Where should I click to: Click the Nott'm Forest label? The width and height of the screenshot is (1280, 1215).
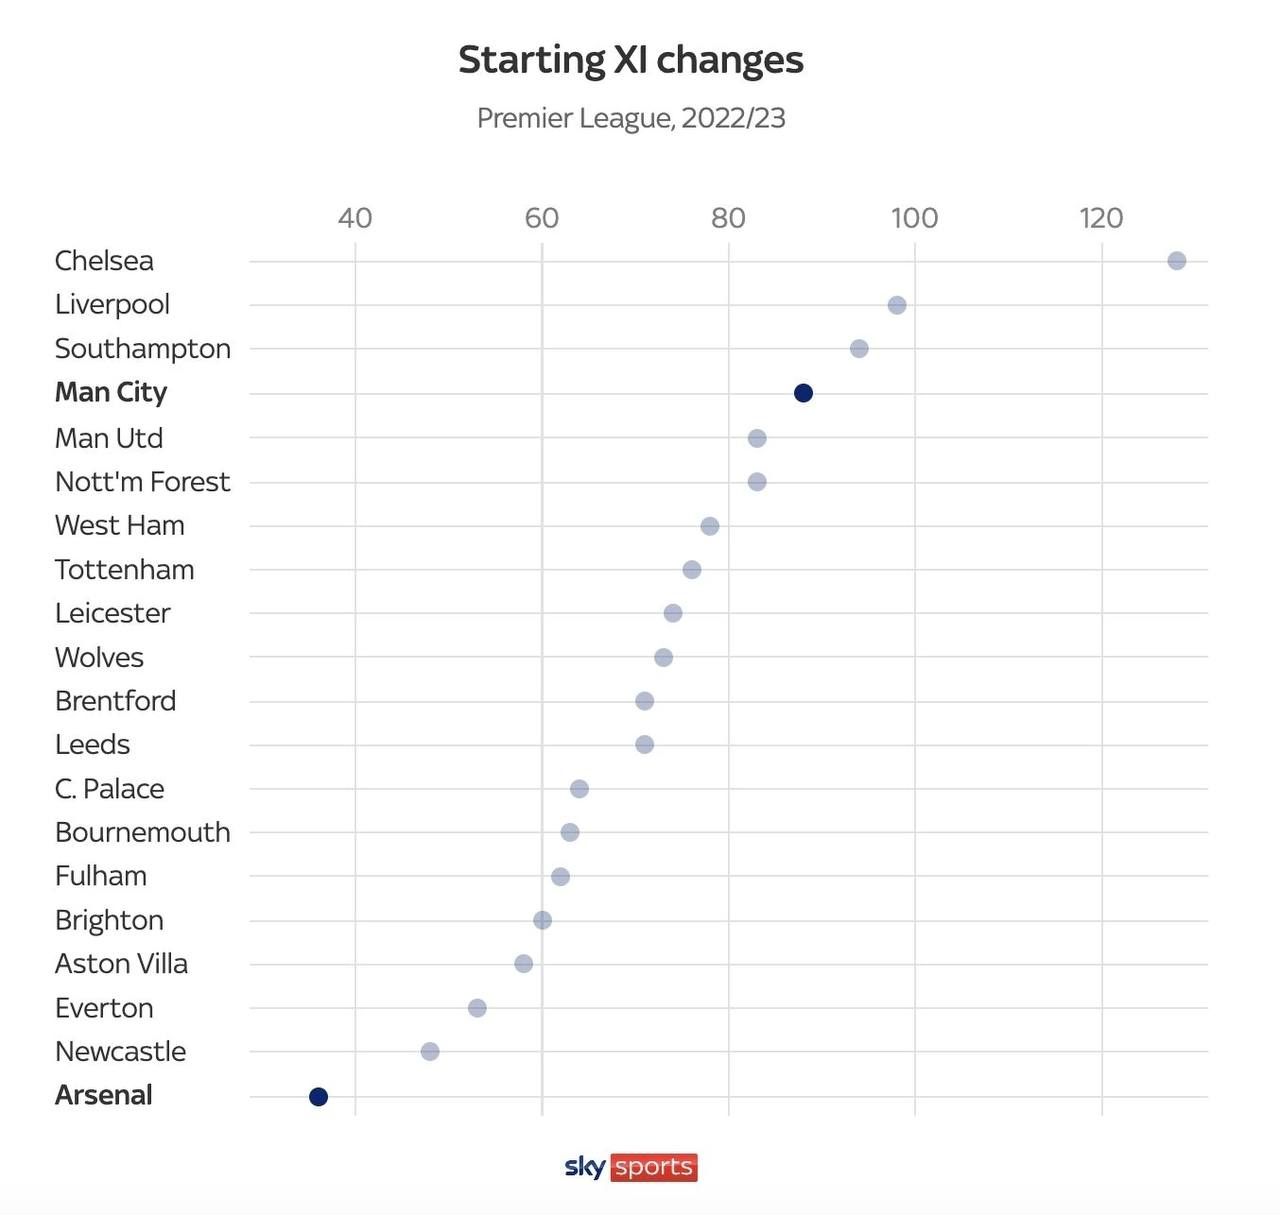pos(142,482)
